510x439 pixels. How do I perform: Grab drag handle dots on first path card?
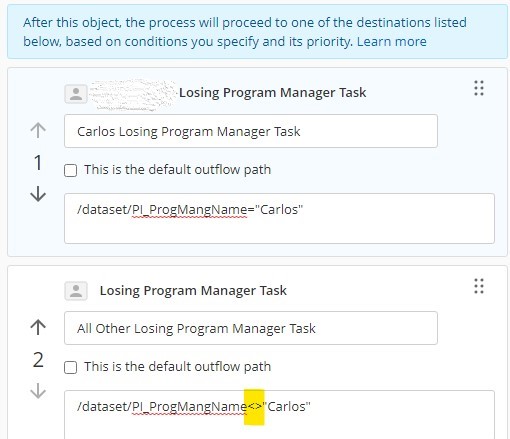pyautogui.click(x=479, y=88)
